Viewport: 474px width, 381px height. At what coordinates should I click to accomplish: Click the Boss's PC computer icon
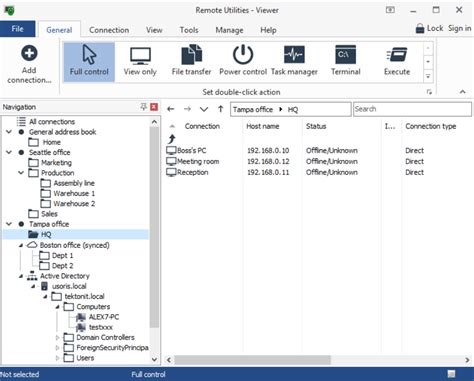click(171, 151)
